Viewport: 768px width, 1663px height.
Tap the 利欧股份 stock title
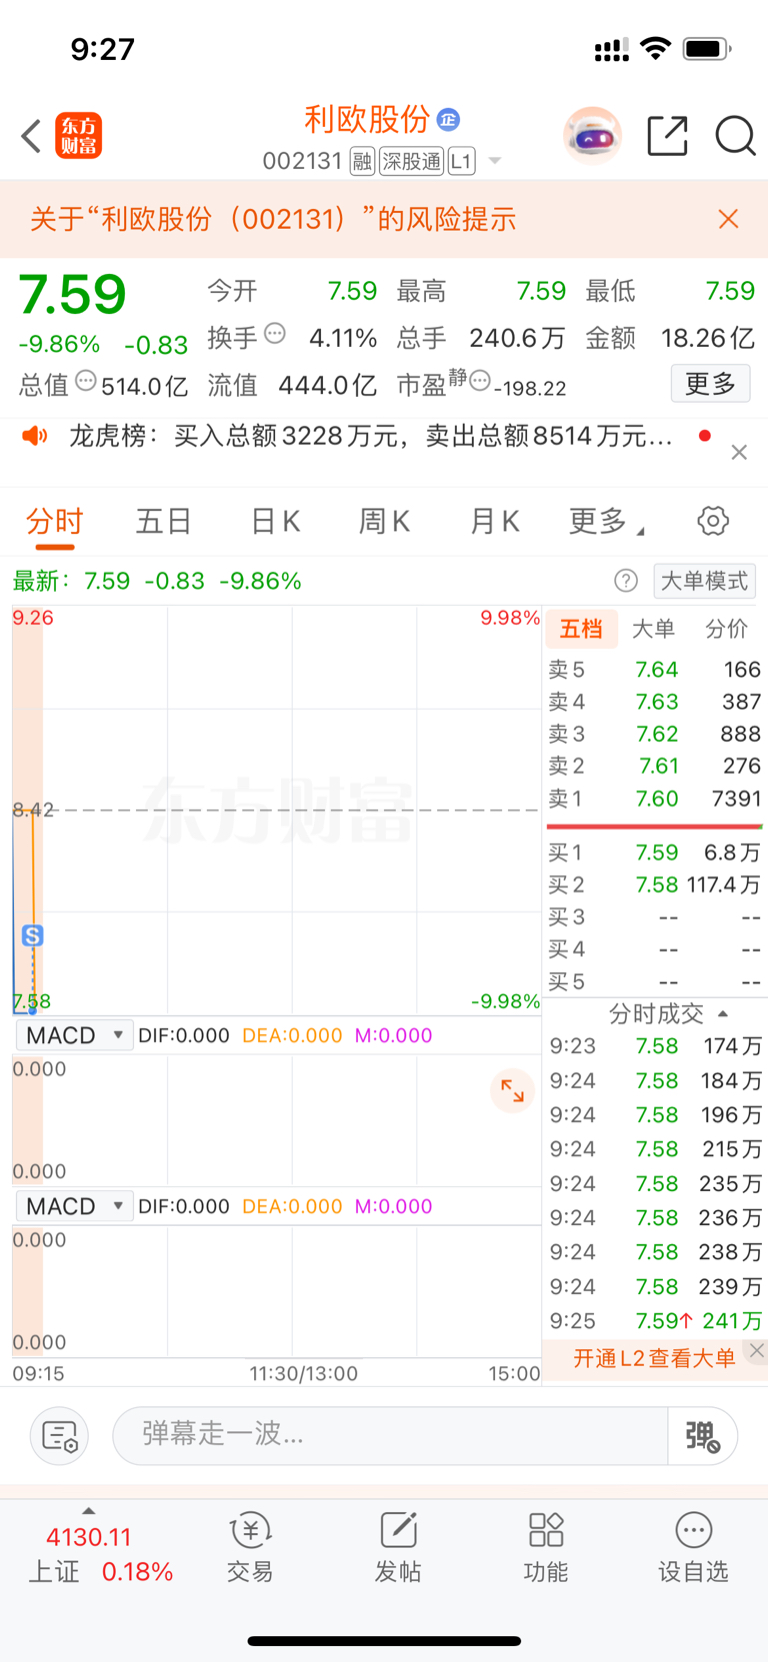(x=367, y=120)
